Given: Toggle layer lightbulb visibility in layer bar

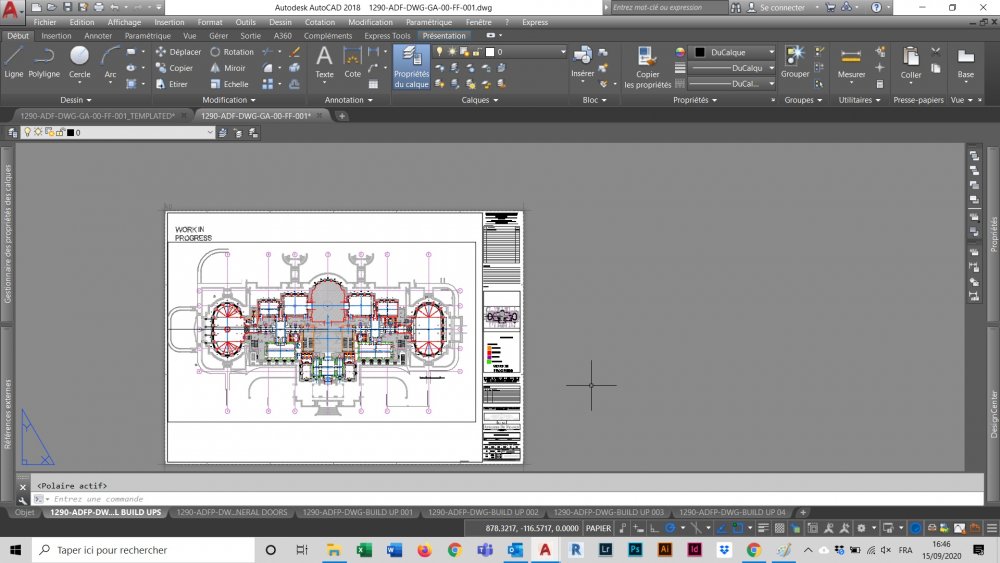Looking at the screenshot, I should coord(27,132).
